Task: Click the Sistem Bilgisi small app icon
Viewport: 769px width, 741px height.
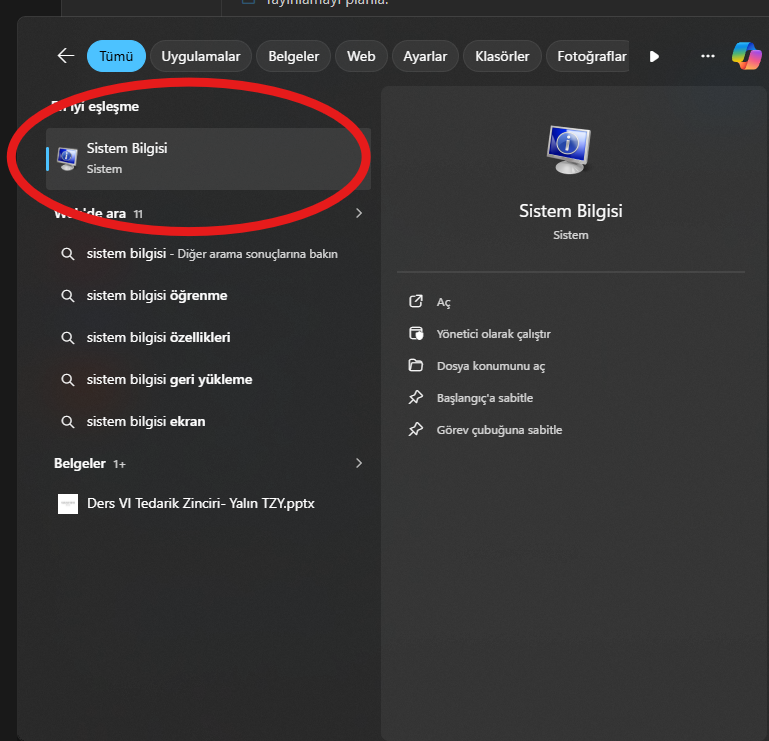Action: [67, 158]
